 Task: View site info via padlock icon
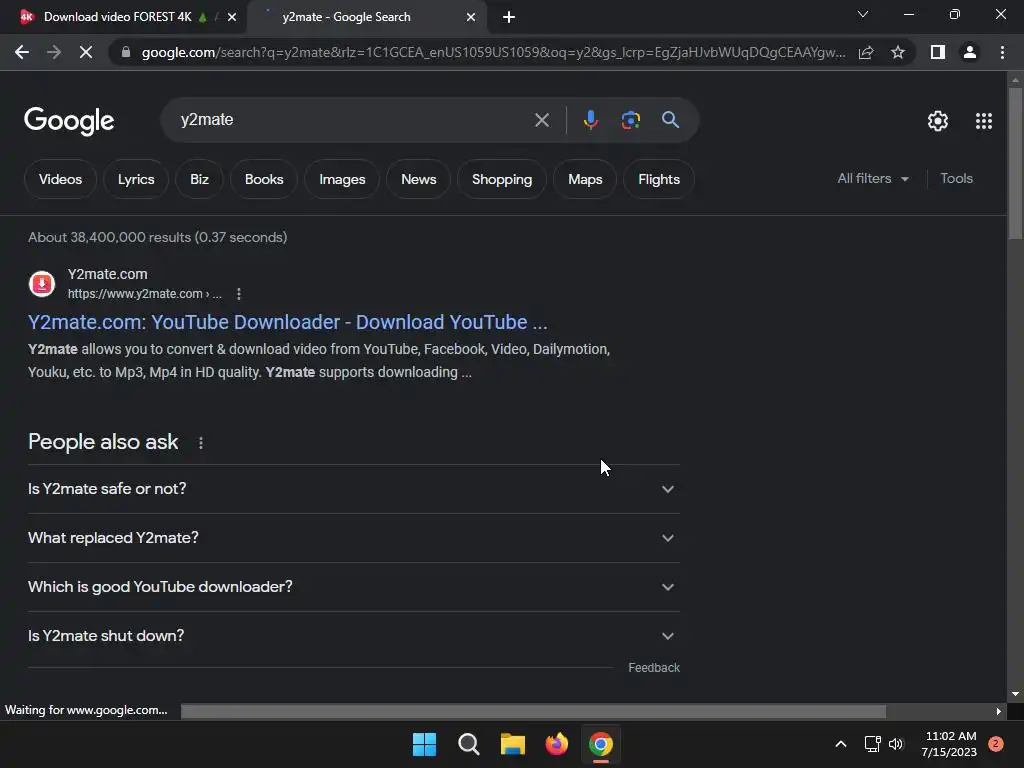(x=126, y=52)
